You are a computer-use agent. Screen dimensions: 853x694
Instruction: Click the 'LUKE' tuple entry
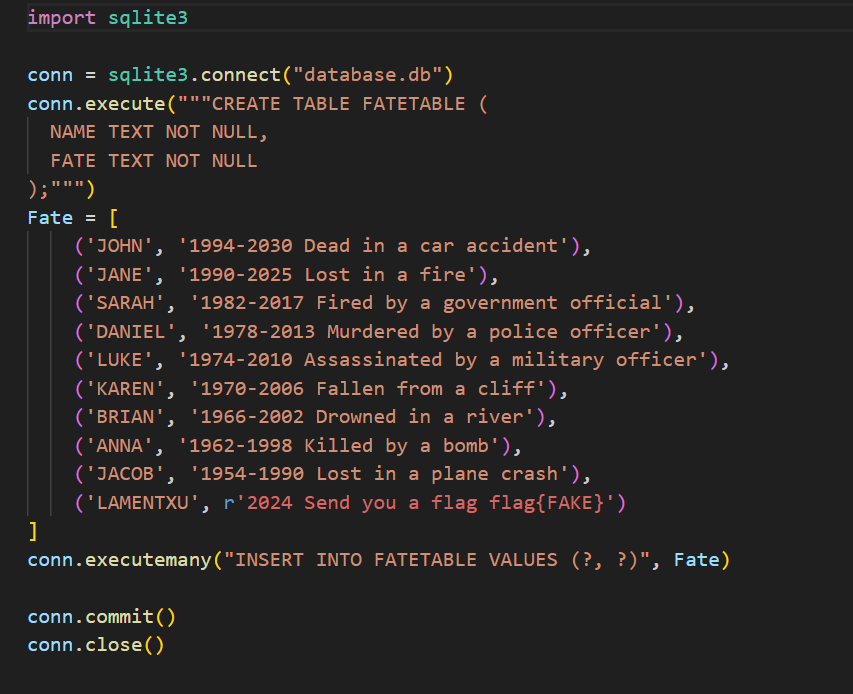click(x=402, y=360)
